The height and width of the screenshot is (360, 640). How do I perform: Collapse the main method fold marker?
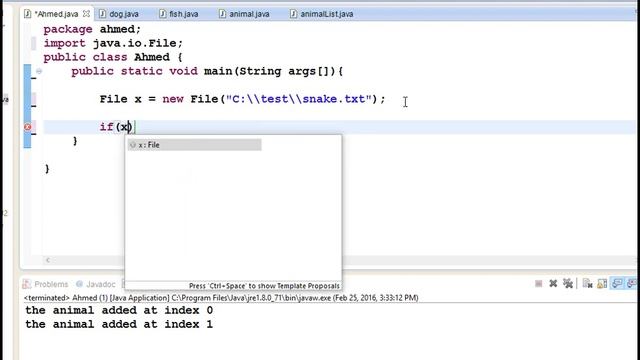[x=39, y=71]
